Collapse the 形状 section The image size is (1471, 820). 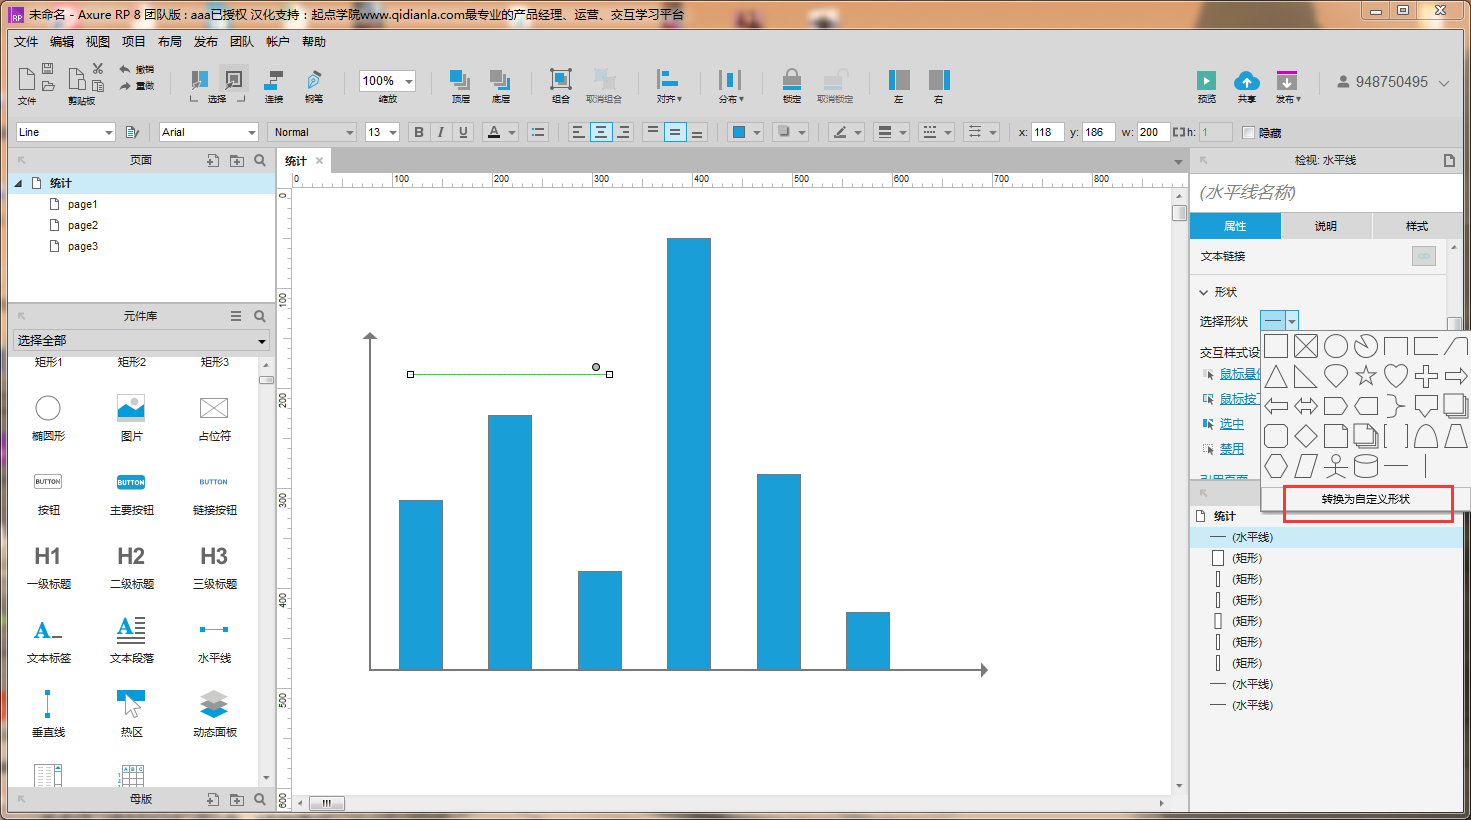click(x=1204, y=292)
